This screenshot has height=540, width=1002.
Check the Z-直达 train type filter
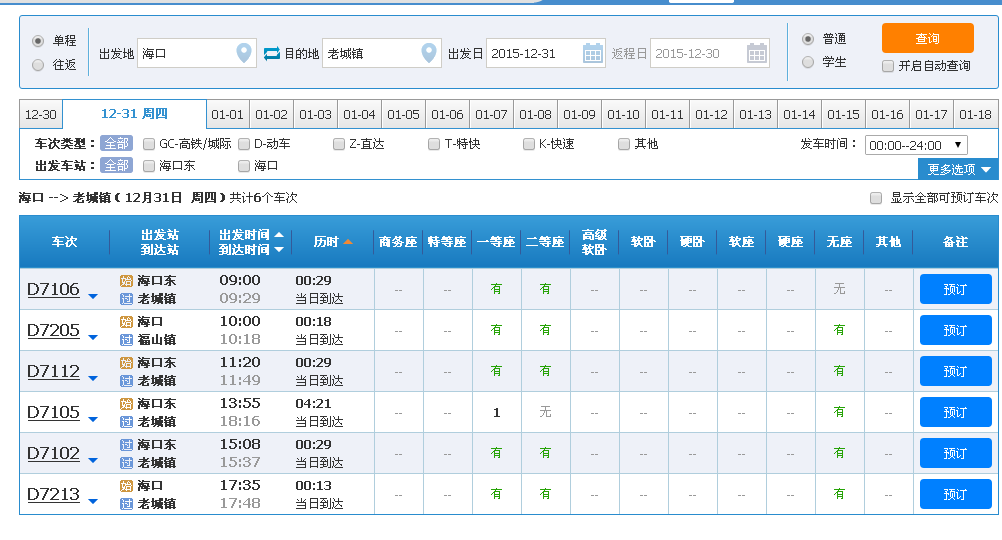(x=339, y=144)
